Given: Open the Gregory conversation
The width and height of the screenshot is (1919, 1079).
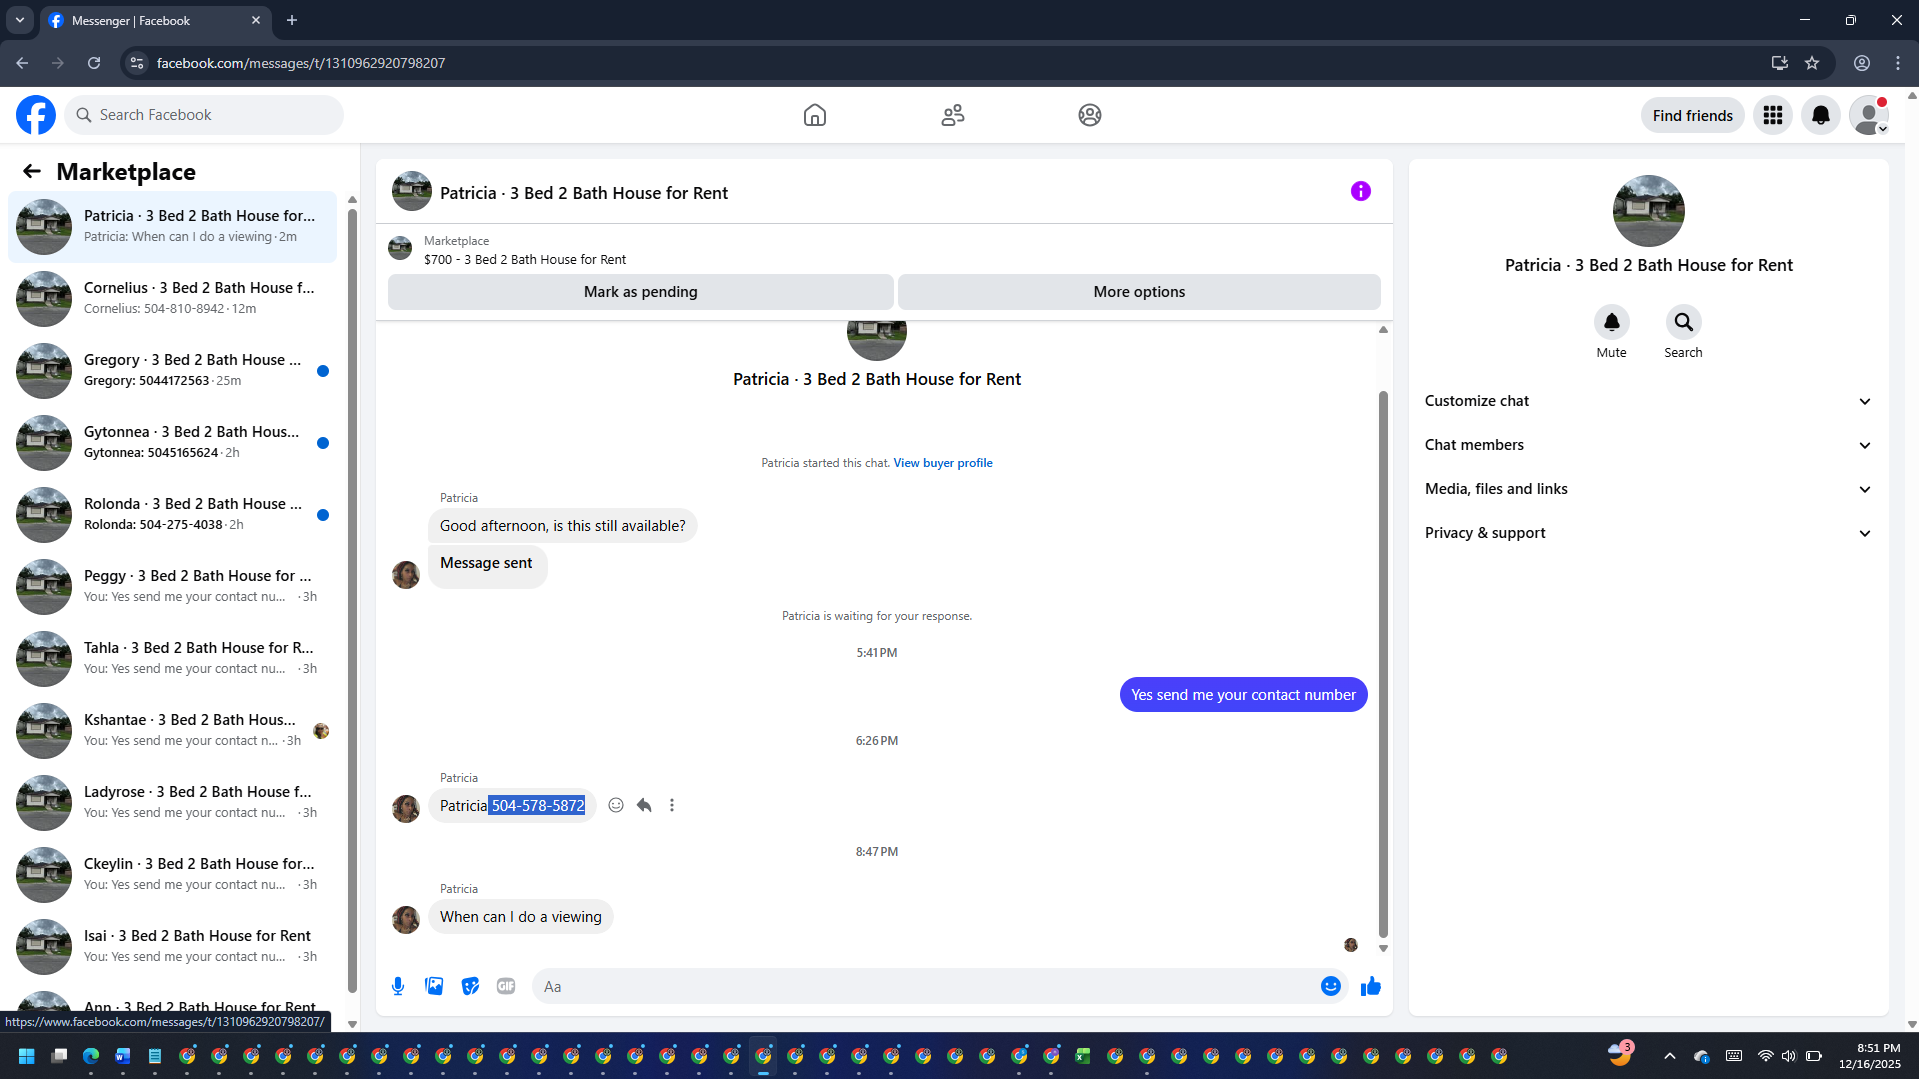Looking at the screenshot, I should 172,371.
